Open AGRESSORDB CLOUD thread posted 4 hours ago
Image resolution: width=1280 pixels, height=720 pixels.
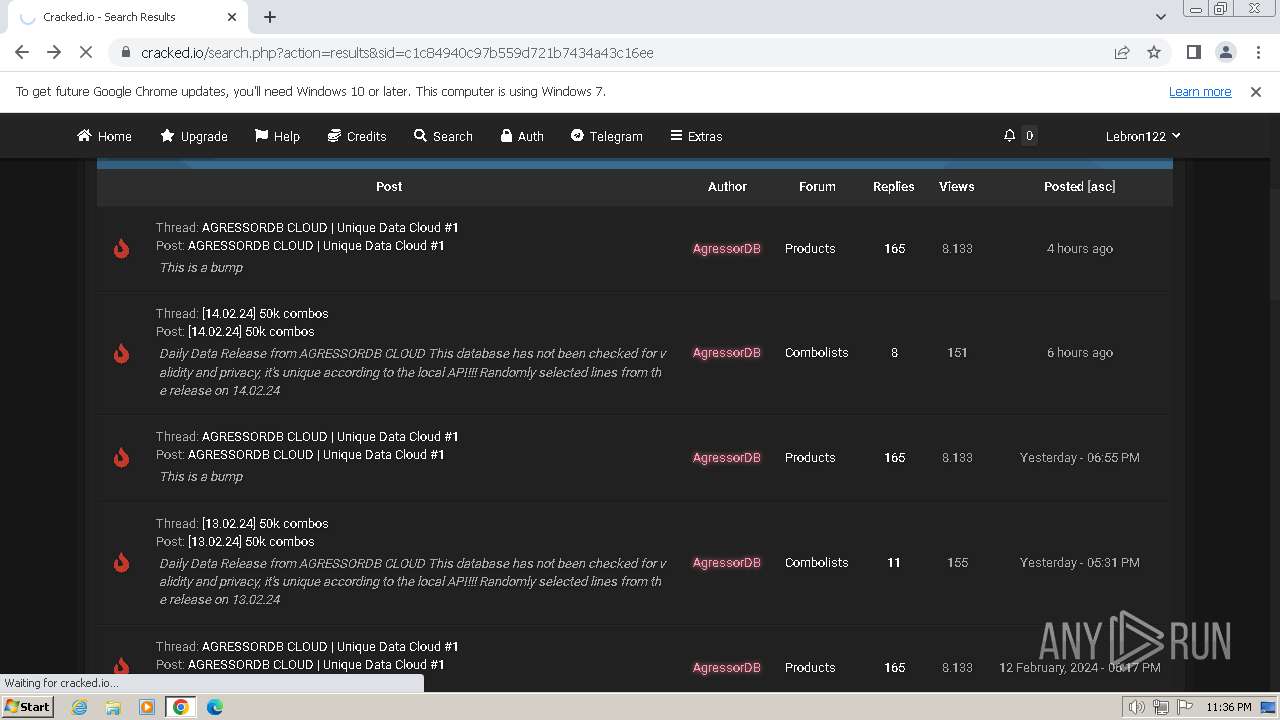coord(330,227)
